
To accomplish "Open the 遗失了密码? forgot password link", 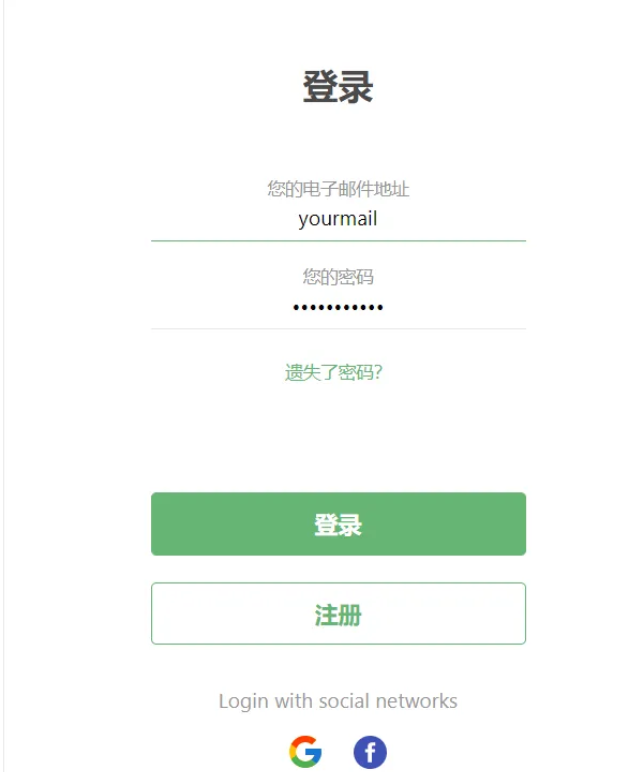I will coord(334,373).
